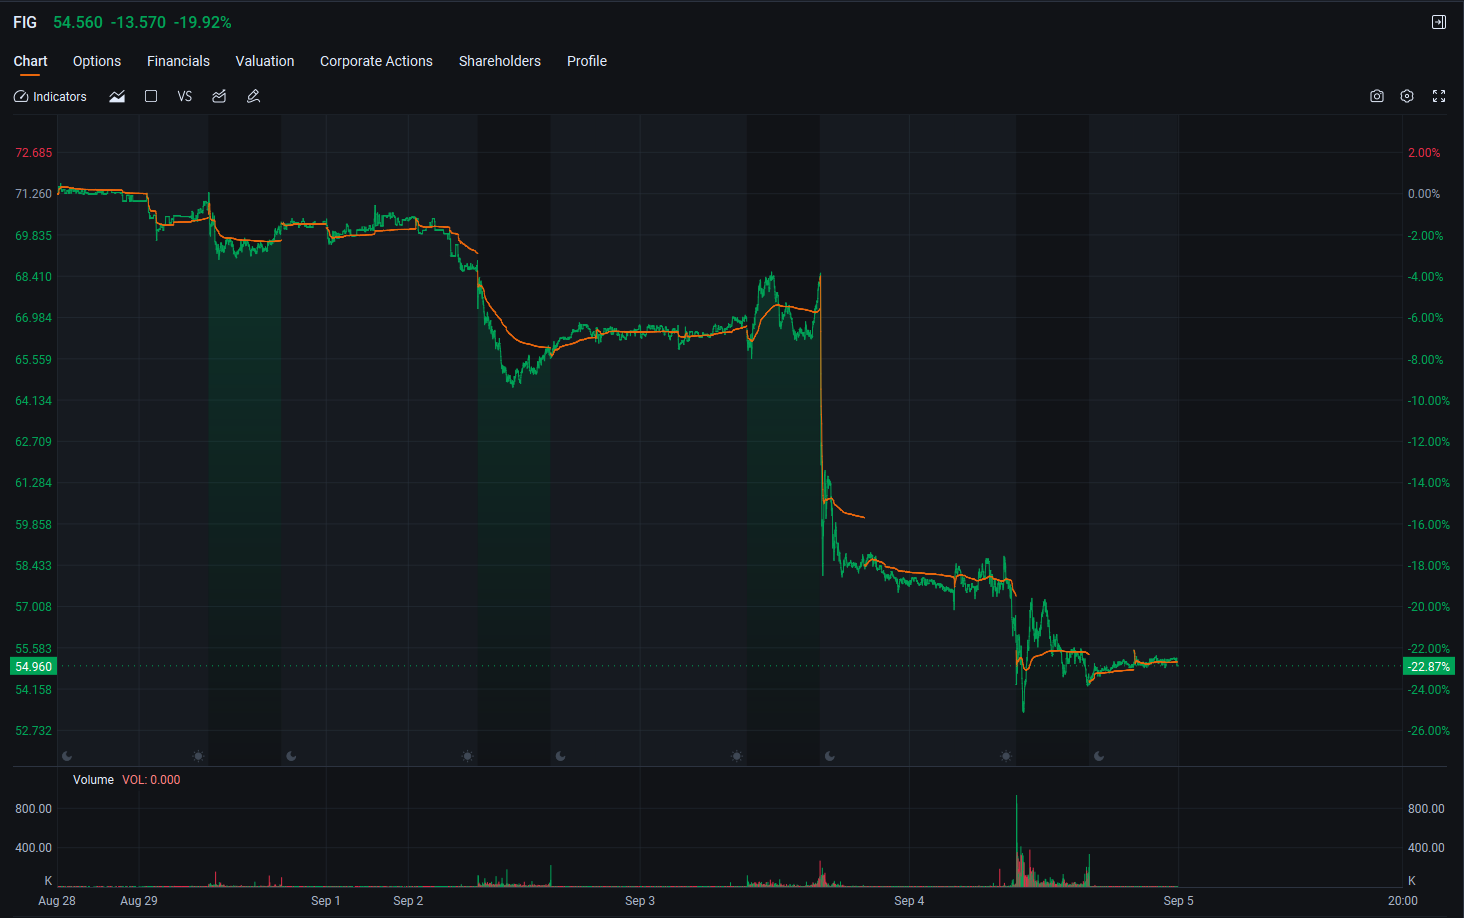This screenshot has height=918, width=1464.
Task: Open the VS comparison tool
Action: (185, 97)
